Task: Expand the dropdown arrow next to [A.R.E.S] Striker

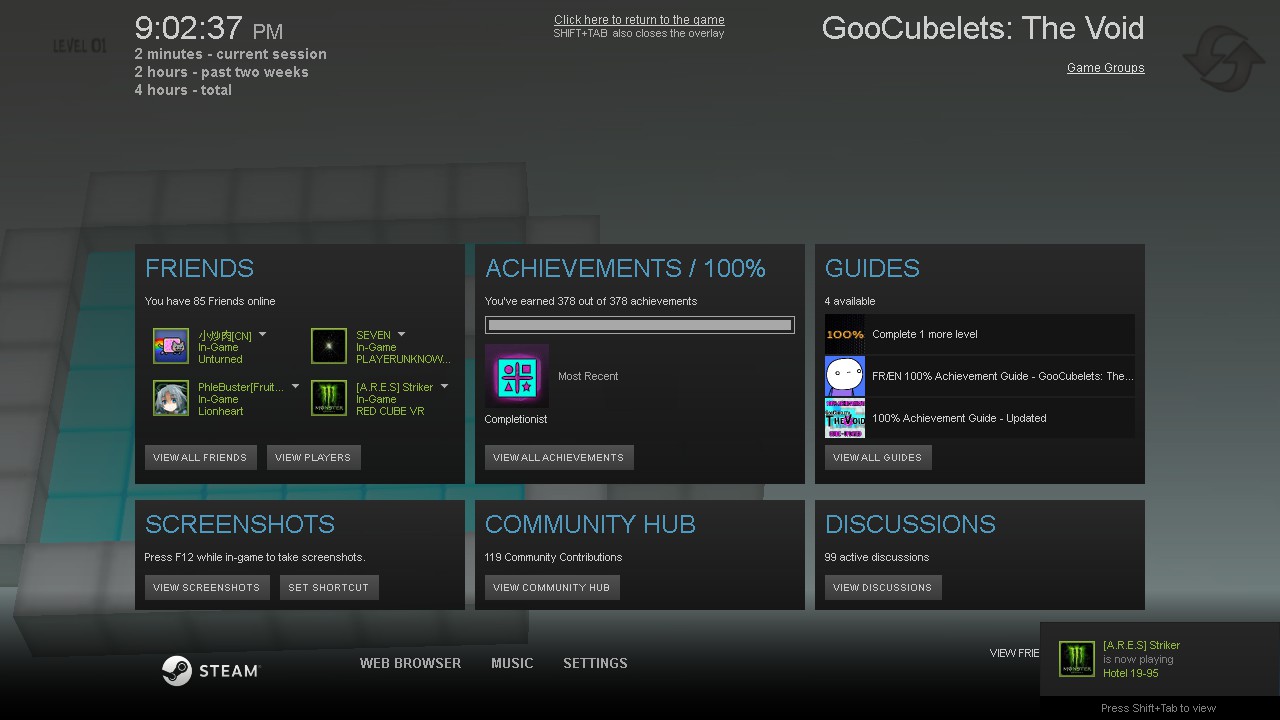Action: [x=444, y=386]
